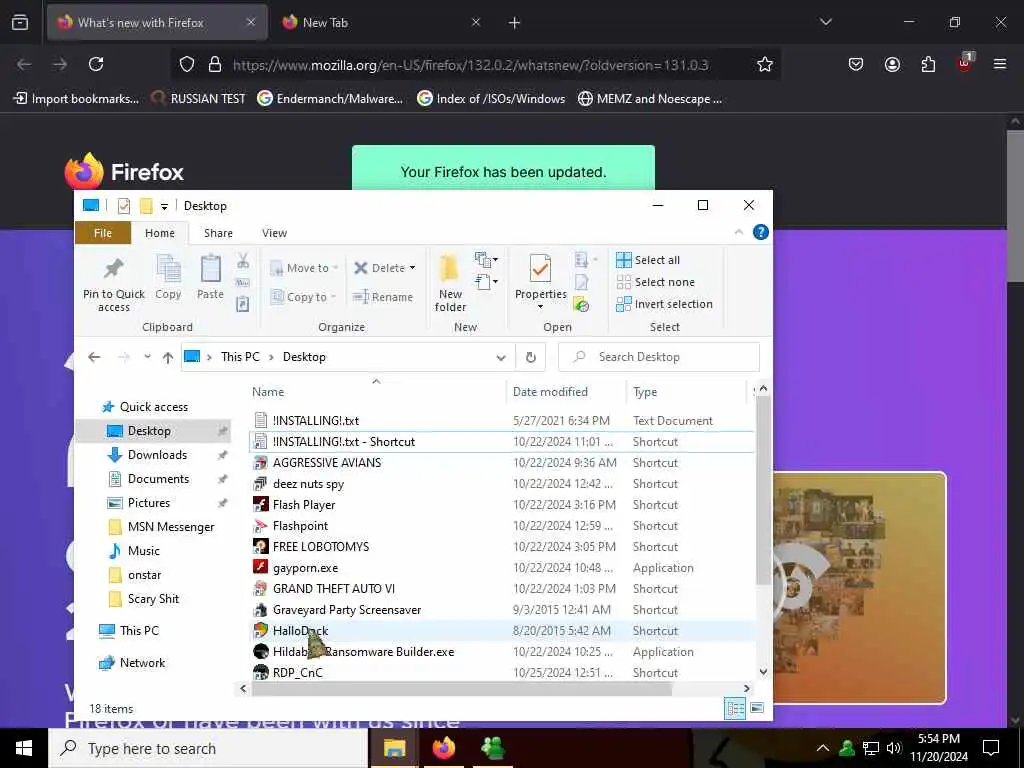This screenshot has width=1024, height=768.
Task: Switch to the Share ribbon tab
Action: (218, 233)
